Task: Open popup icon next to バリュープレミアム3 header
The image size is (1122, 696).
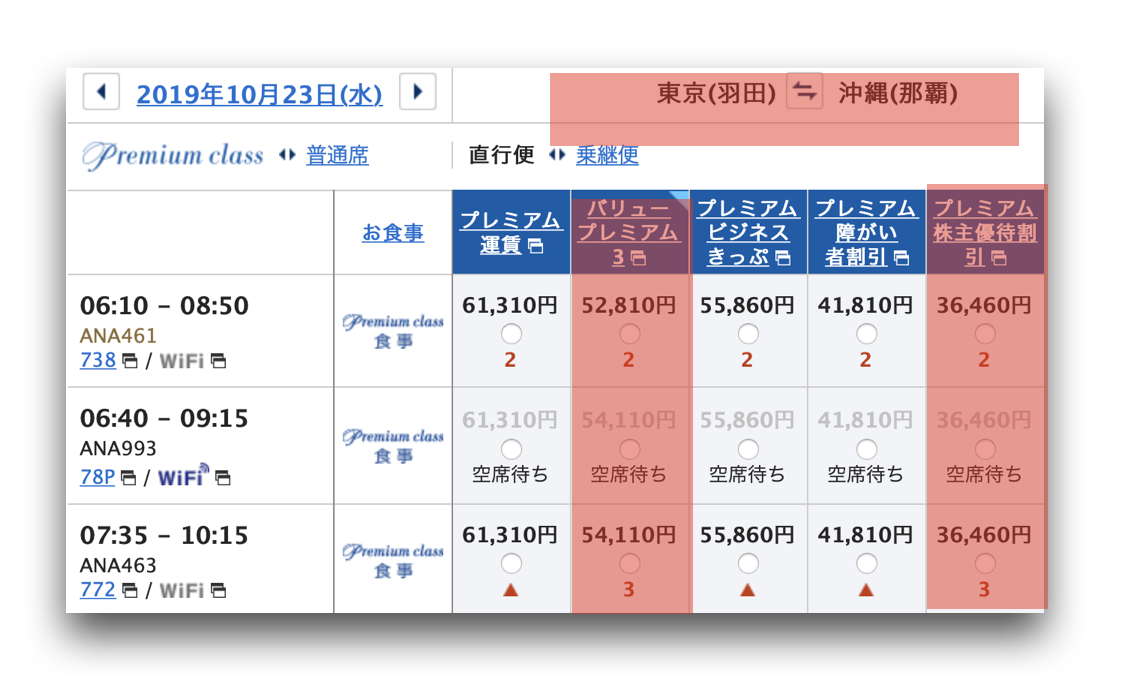Action: coord(638,258)
